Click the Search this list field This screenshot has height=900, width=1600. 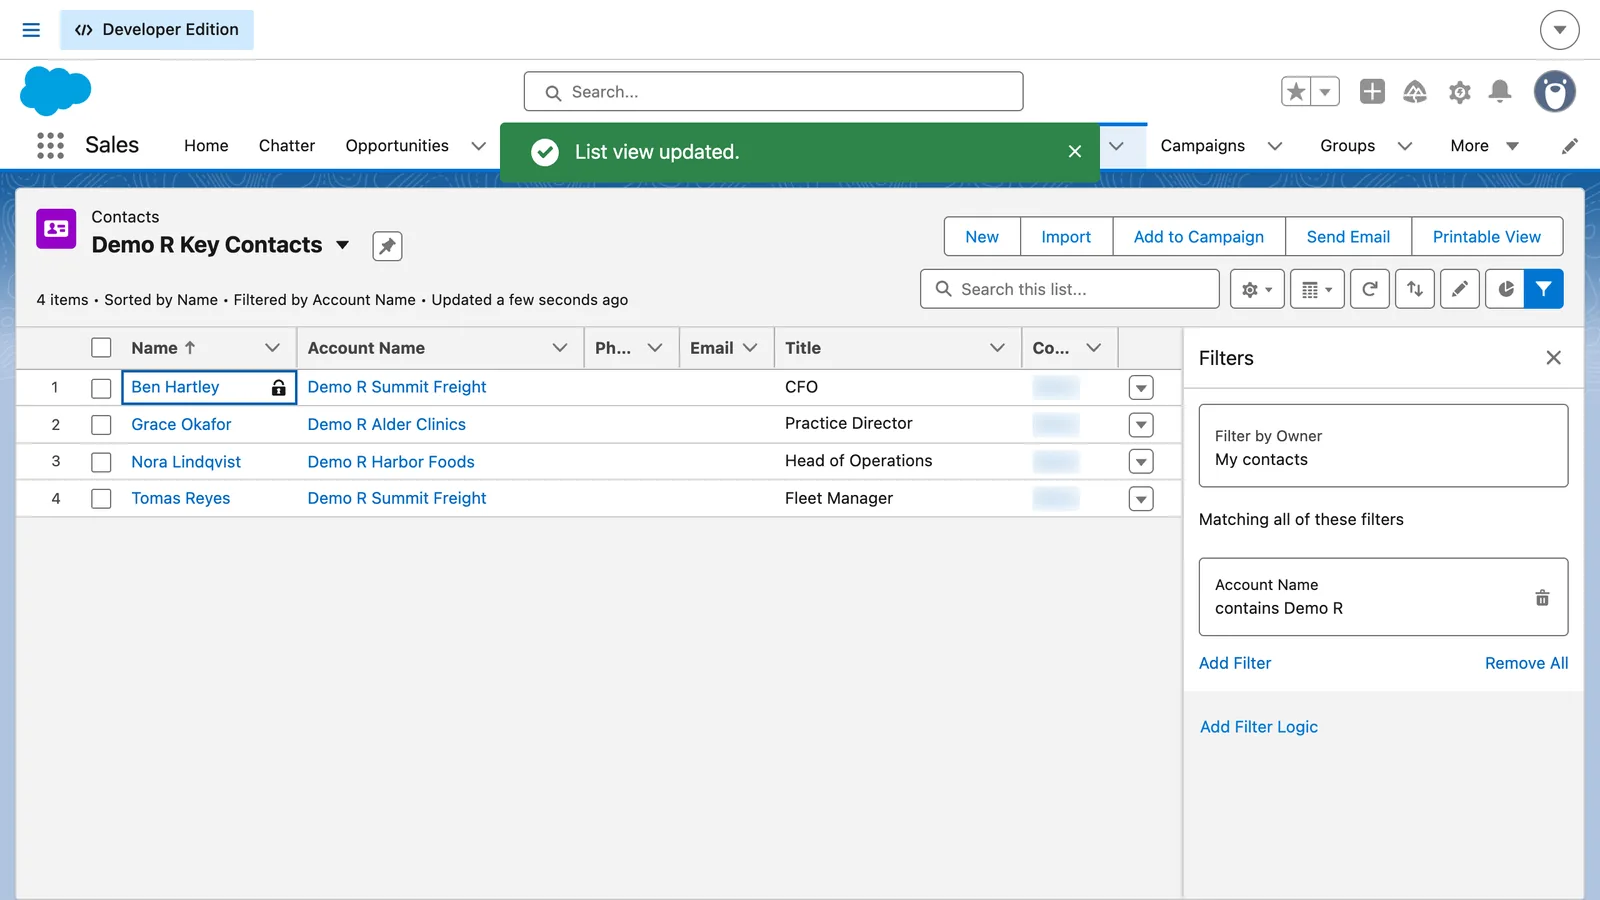(x=1070, y=289)
